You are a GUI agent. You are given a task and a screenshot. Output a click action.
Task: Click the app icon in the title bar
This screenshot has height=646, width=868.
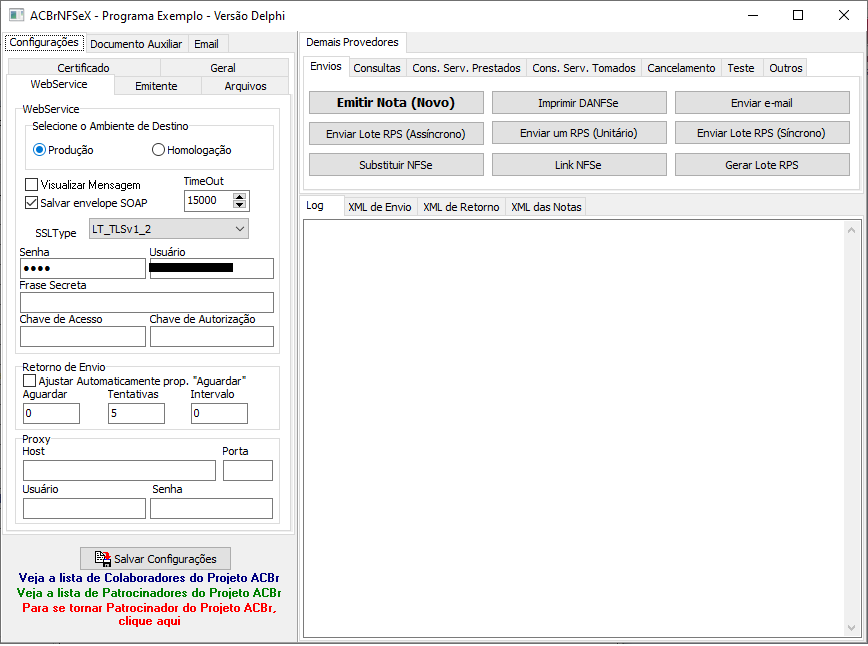coord(16,15)
